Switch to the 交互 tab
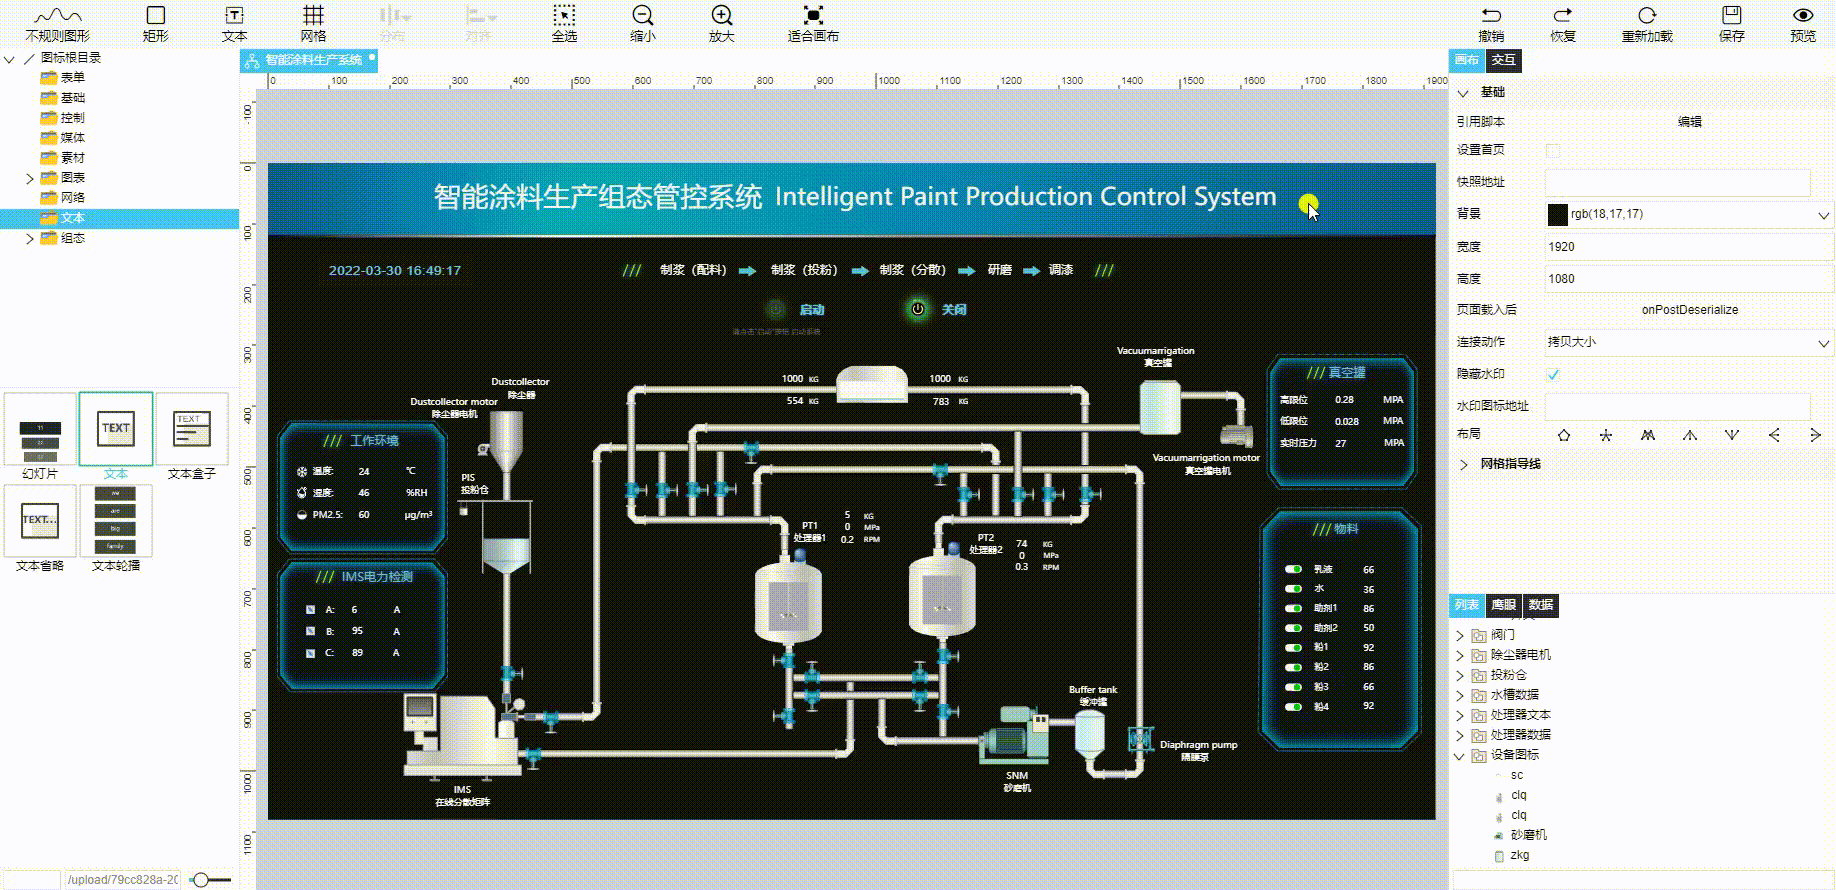The height and width of the screenshot is (890, 1836). point(1503,60)
